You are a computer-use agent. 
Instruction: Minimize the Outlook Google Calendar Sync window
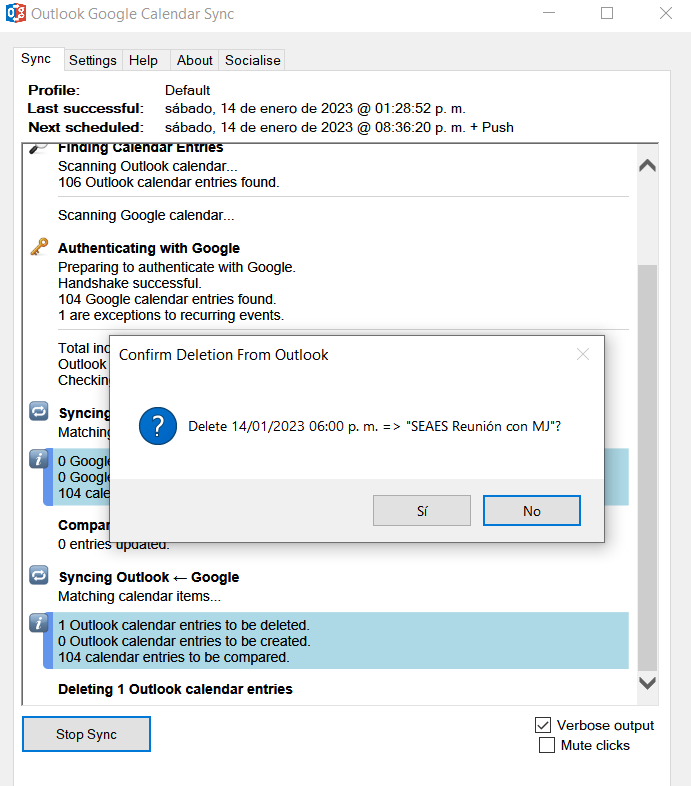click(x=549, y=13)
